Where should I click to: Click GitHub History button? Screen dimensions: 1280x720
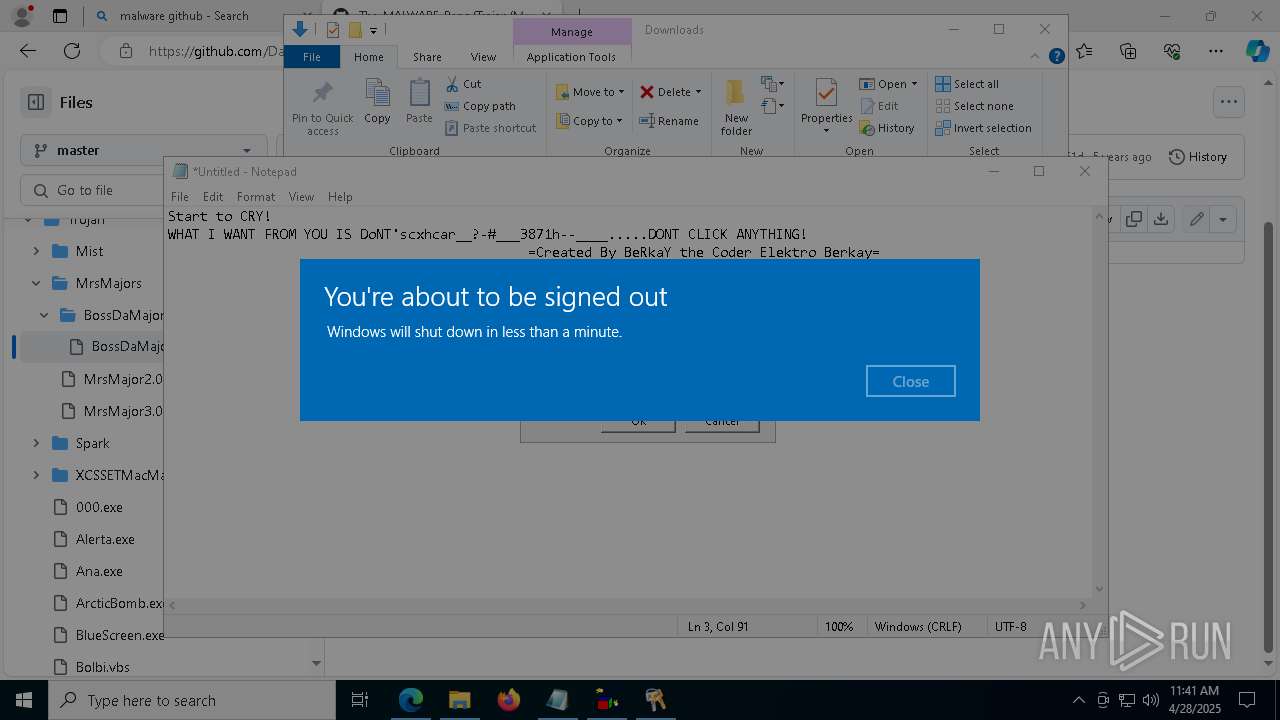pos(1198,157)
